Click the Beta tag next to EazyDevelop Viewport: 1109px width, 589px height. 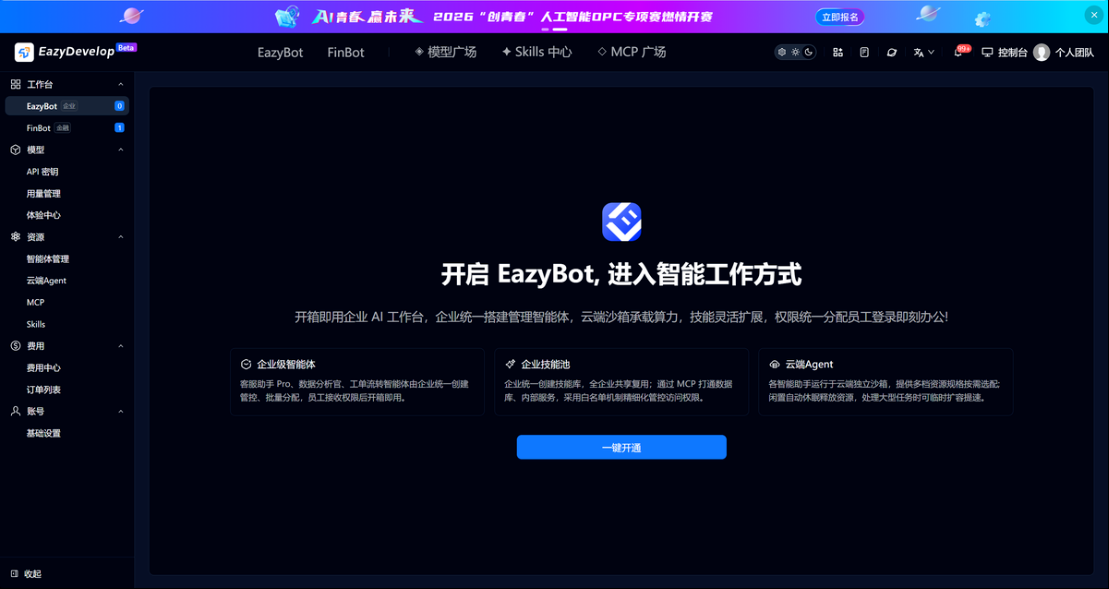pyautogui.click(x=127, y=47)
